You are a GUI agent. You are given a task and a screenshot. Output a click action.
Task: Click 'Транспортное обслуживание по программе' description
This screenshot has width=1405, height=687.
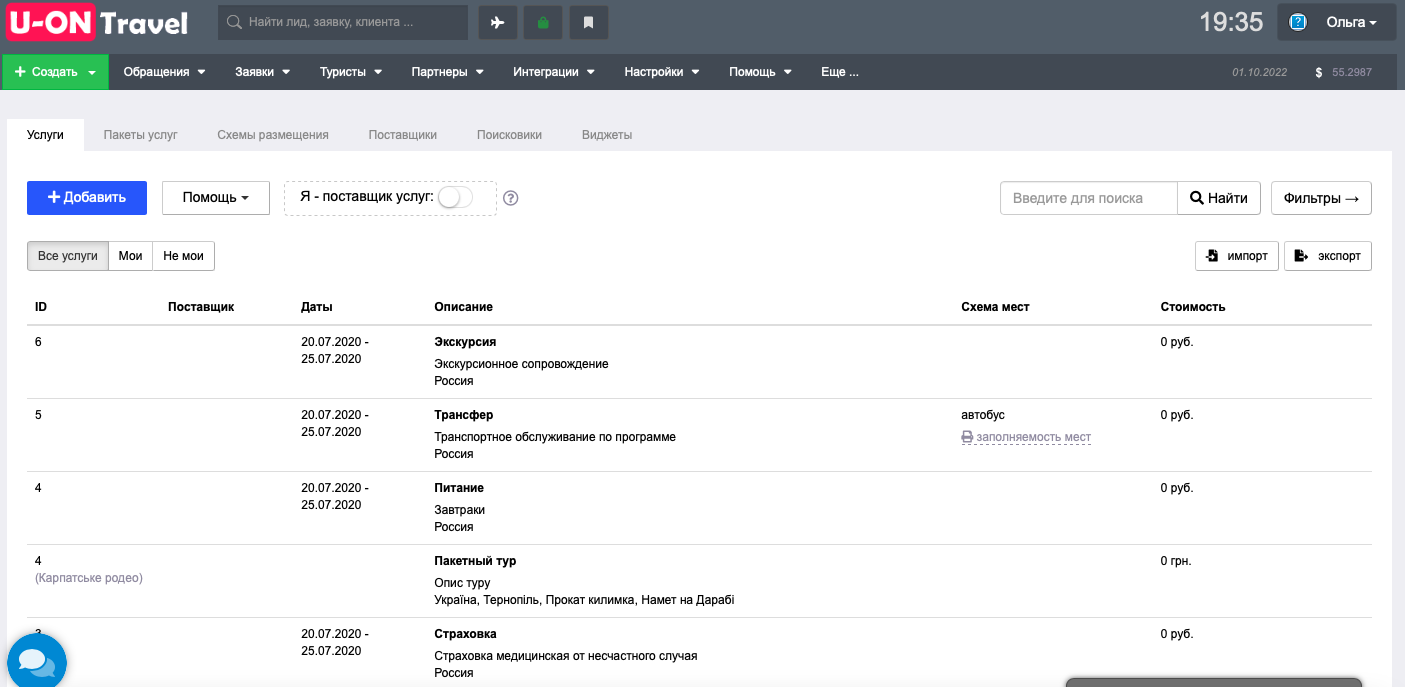555,437
